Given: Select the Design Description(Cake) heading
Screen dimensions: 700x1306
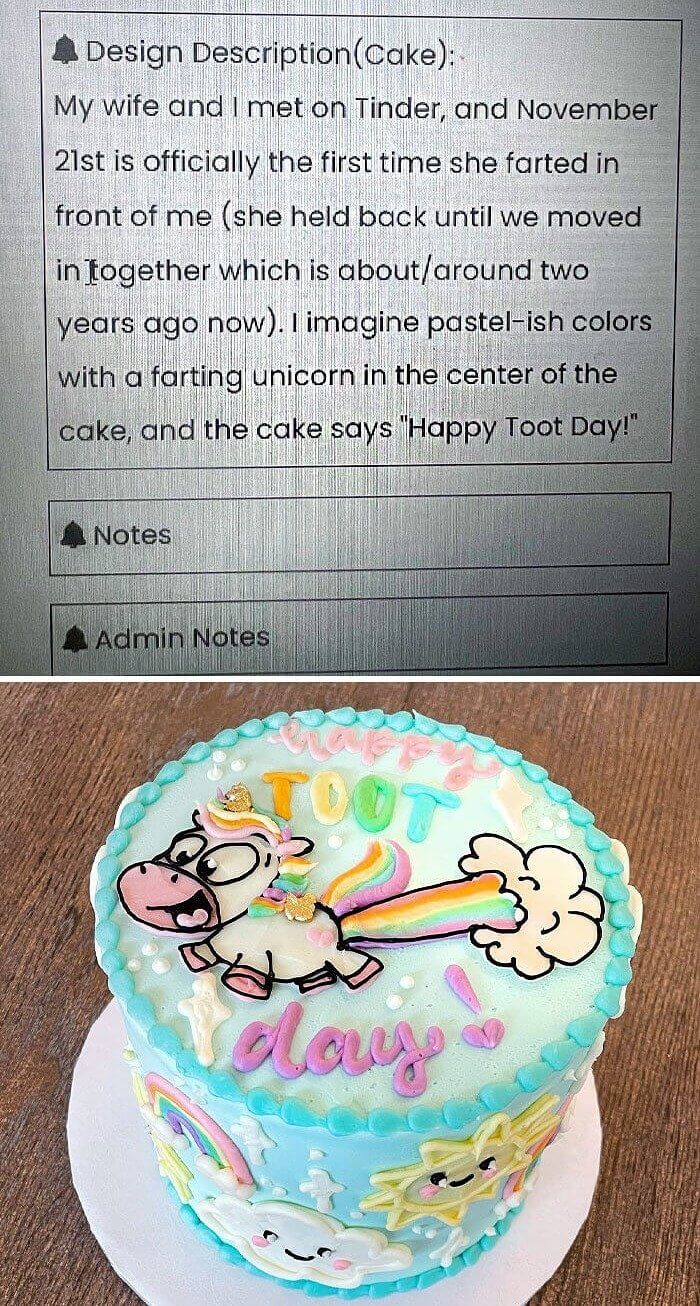Looking at the screenshot, I should pos(270,50).
